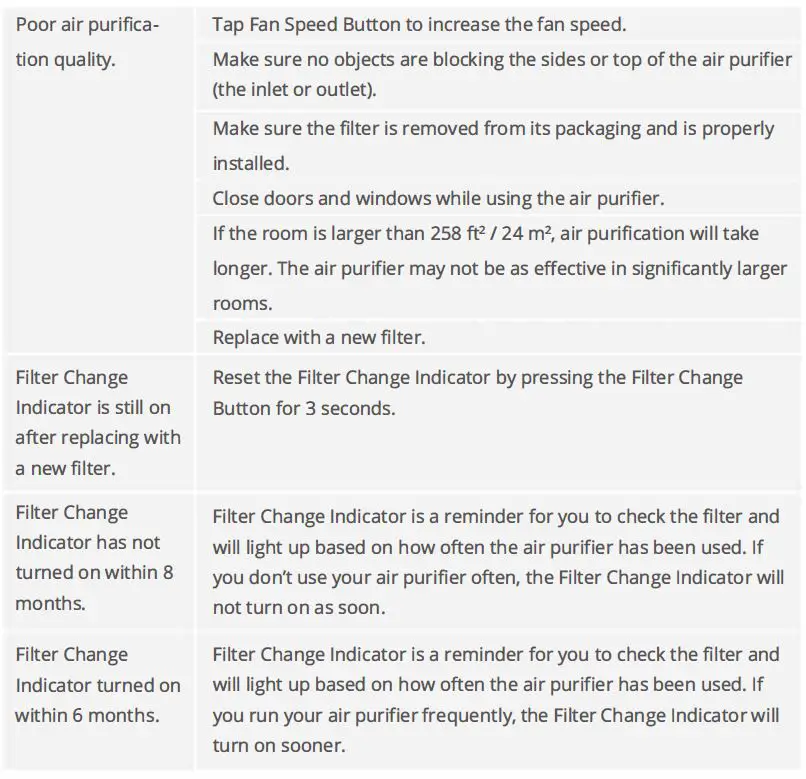806x779 pixels.
Task: Click '(the inlet or outlet)' parenthetical text
Action: (294, 90)
